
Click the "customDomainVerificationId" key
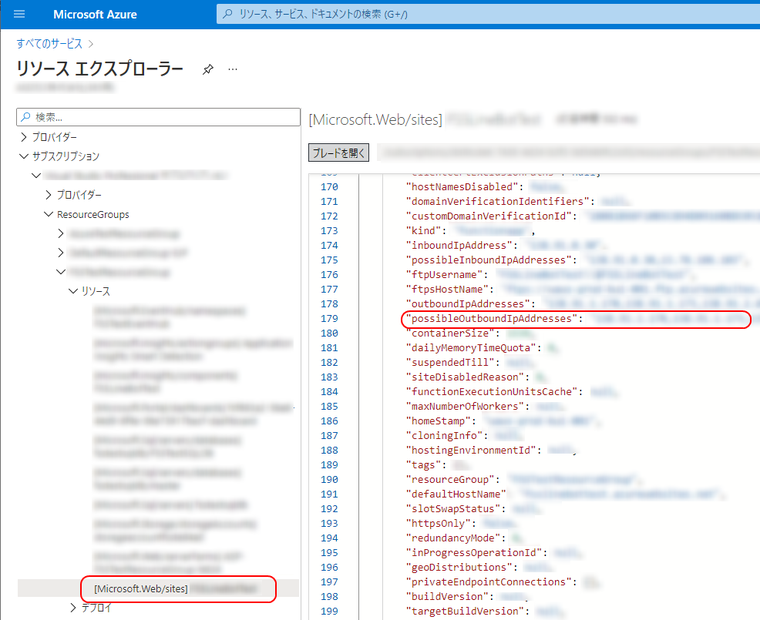[489, 216]
